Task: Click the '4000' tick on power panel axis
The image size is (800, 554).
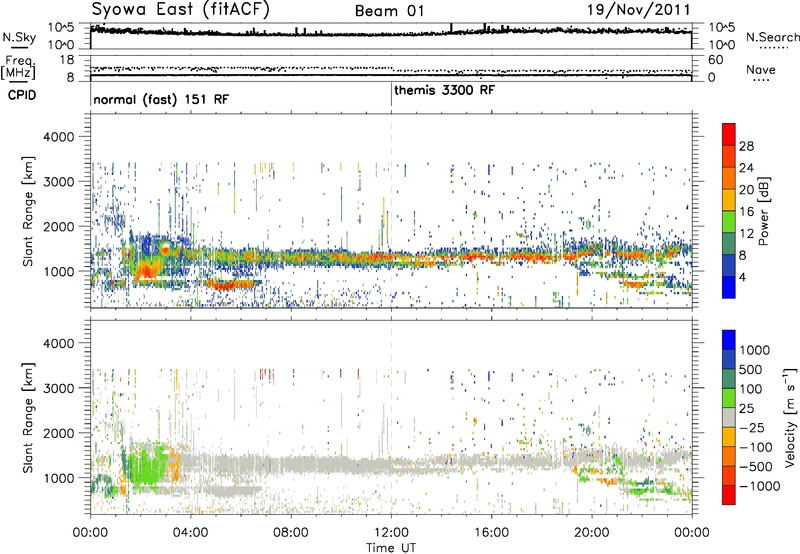Action: coord(59,137)
